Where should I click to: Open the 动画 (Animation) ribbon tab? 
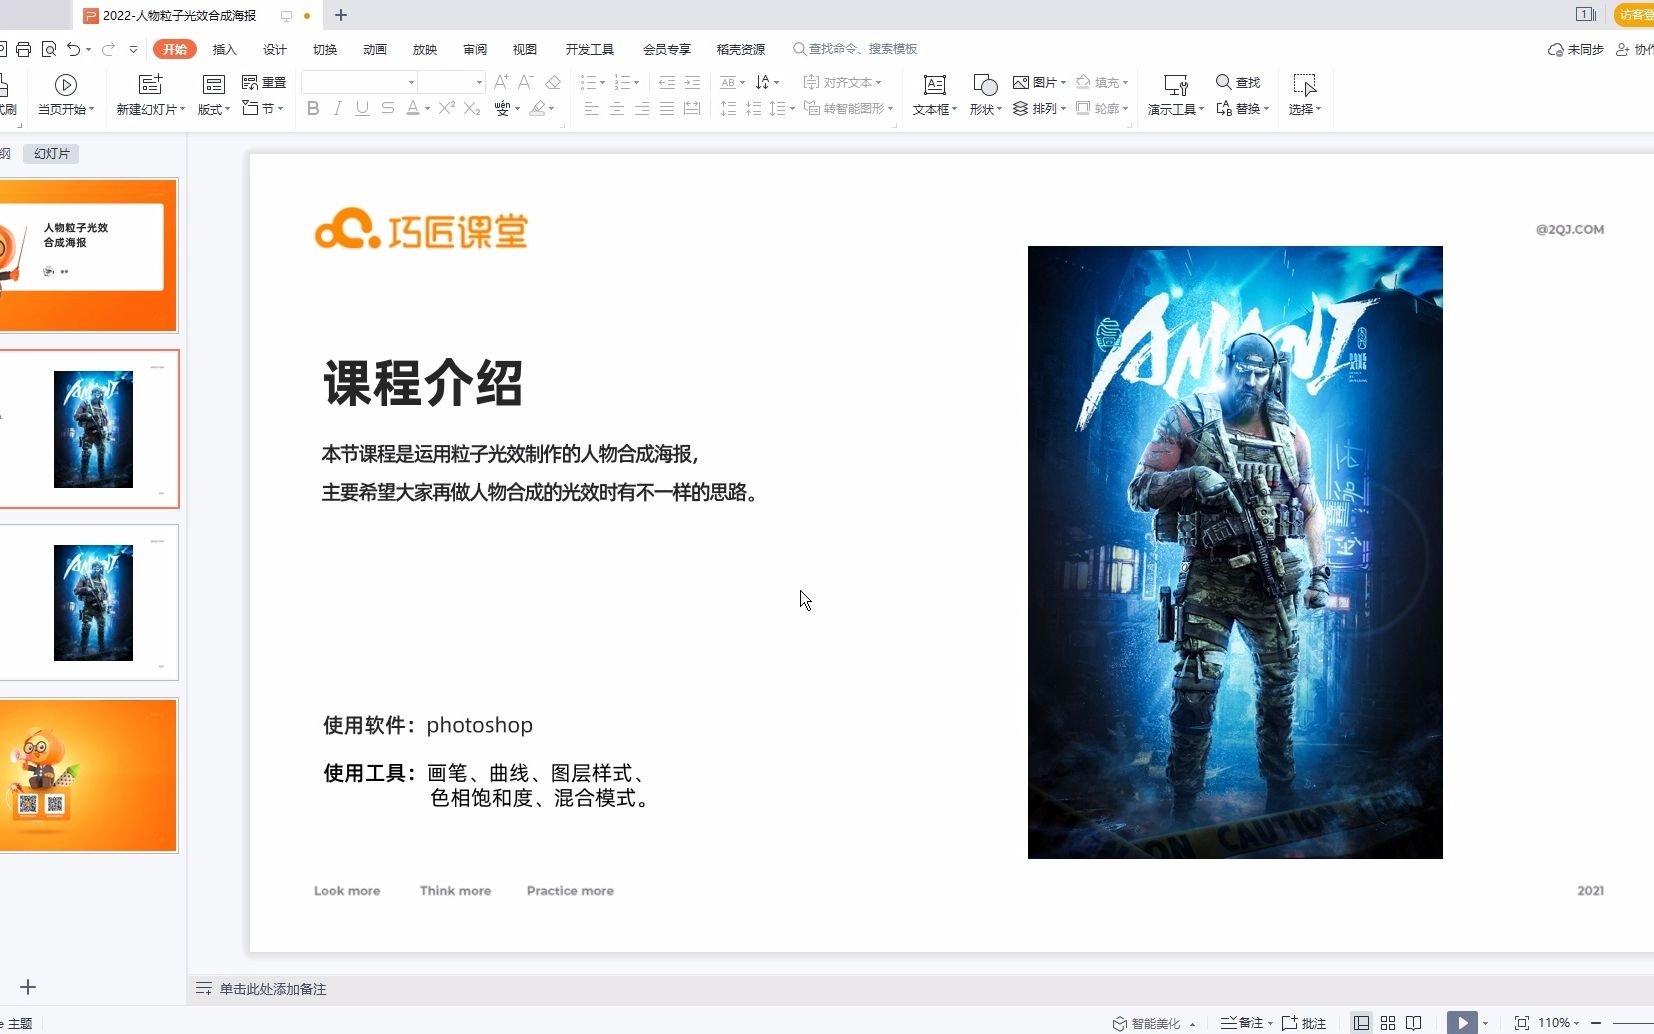click(375, 49)
